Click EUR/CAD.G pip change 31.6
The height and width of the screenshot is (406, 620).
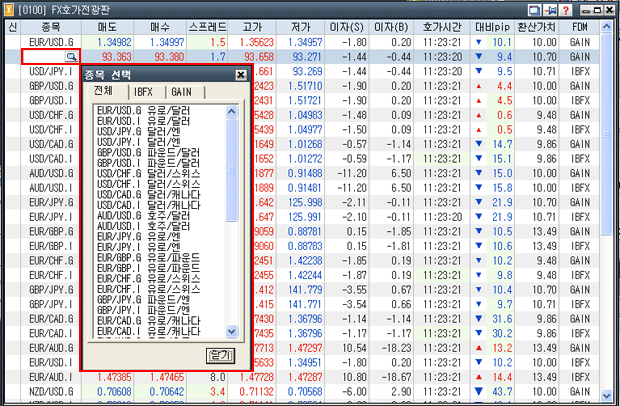tap(502, 319)
